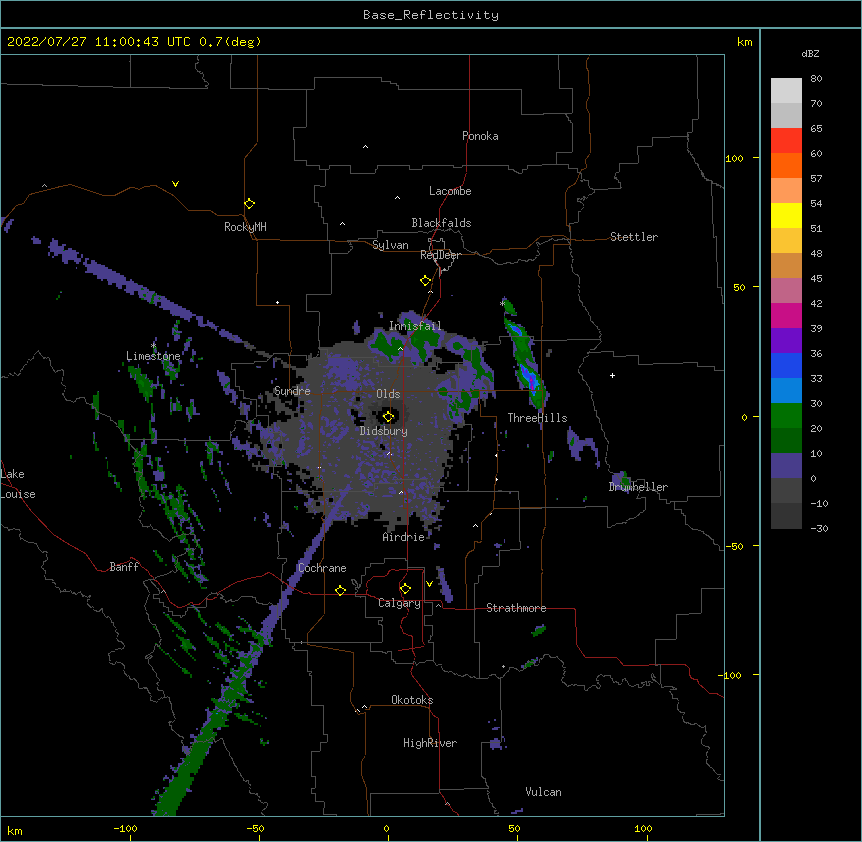This screenshot has width=862, height=842.
Task: Click the Calgary city label
Action: [399, 603]
